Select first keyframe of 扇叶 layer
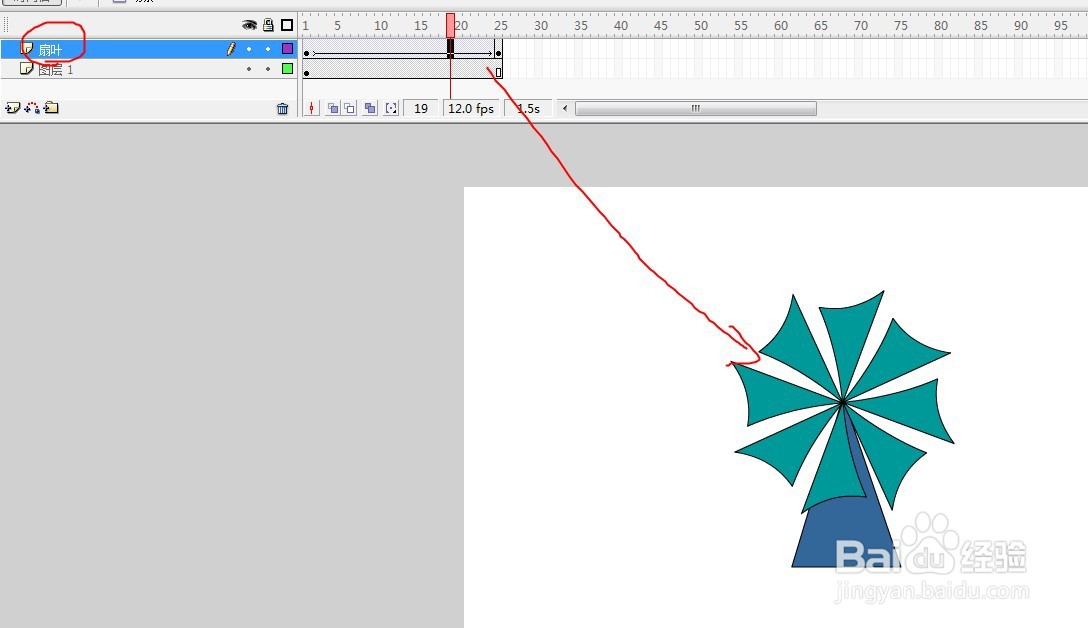Image resolution: width=1088 pixels, height=628 pixels. pos(306,50)
